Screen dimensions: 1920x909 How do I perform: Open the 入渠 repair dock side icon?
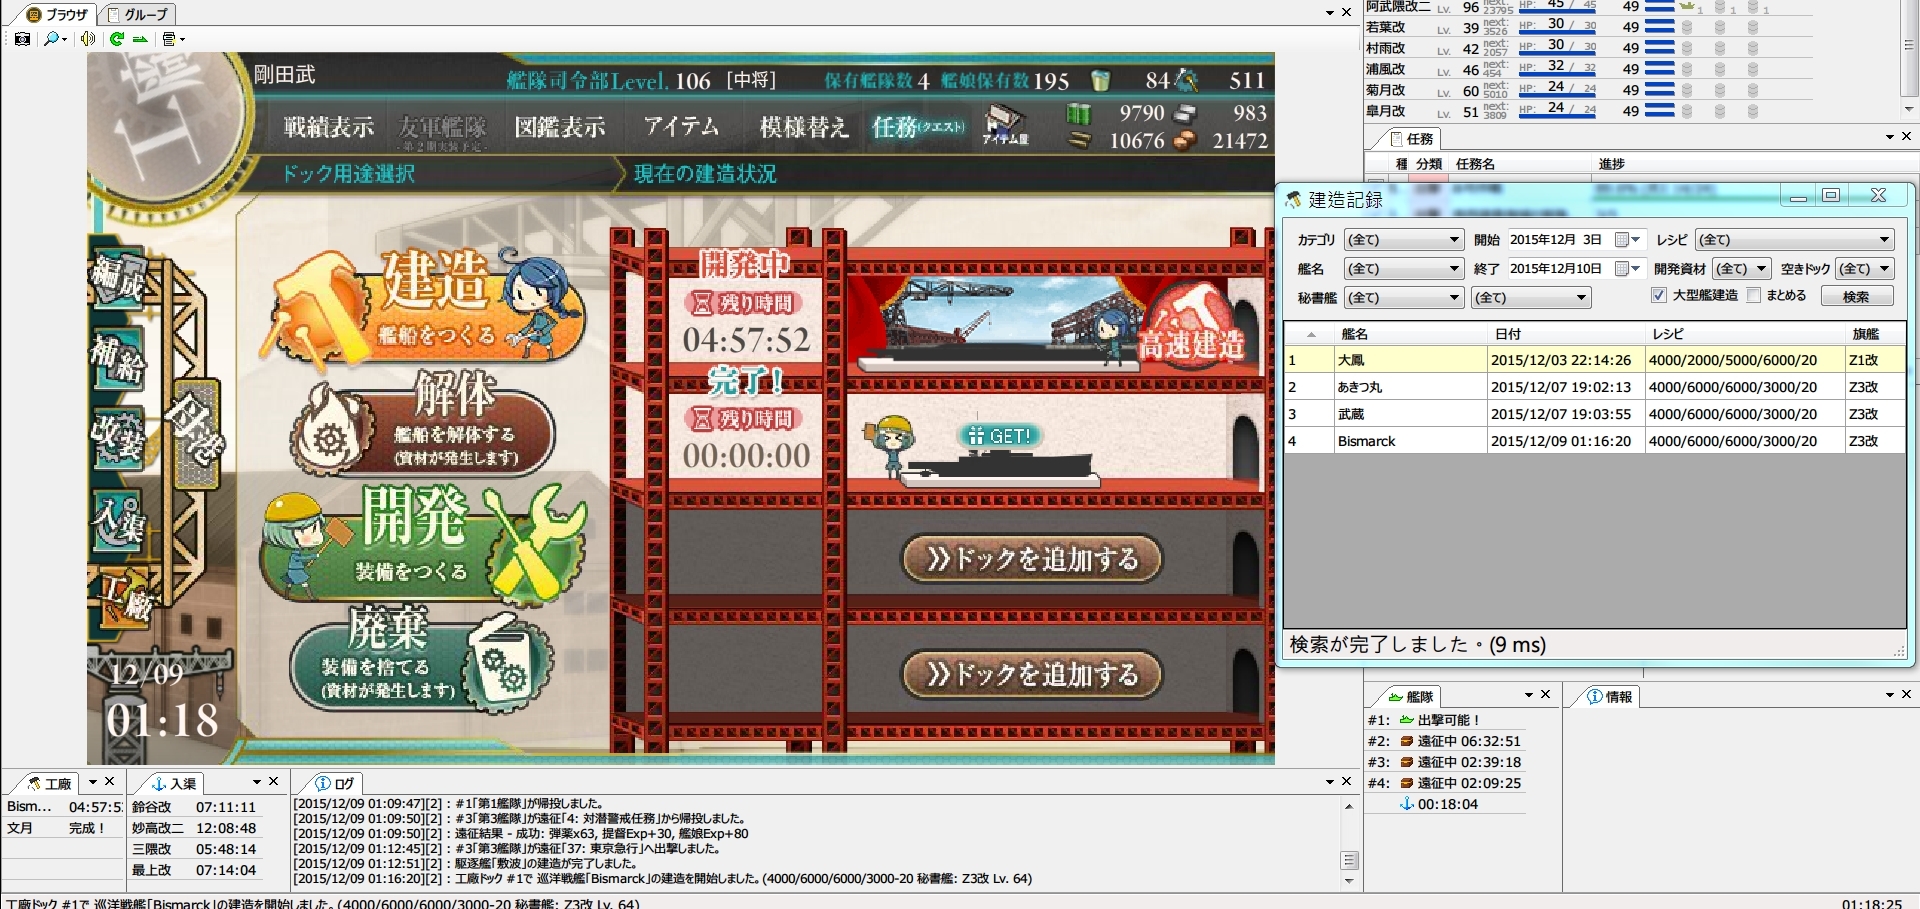click(x=119, y=520)
